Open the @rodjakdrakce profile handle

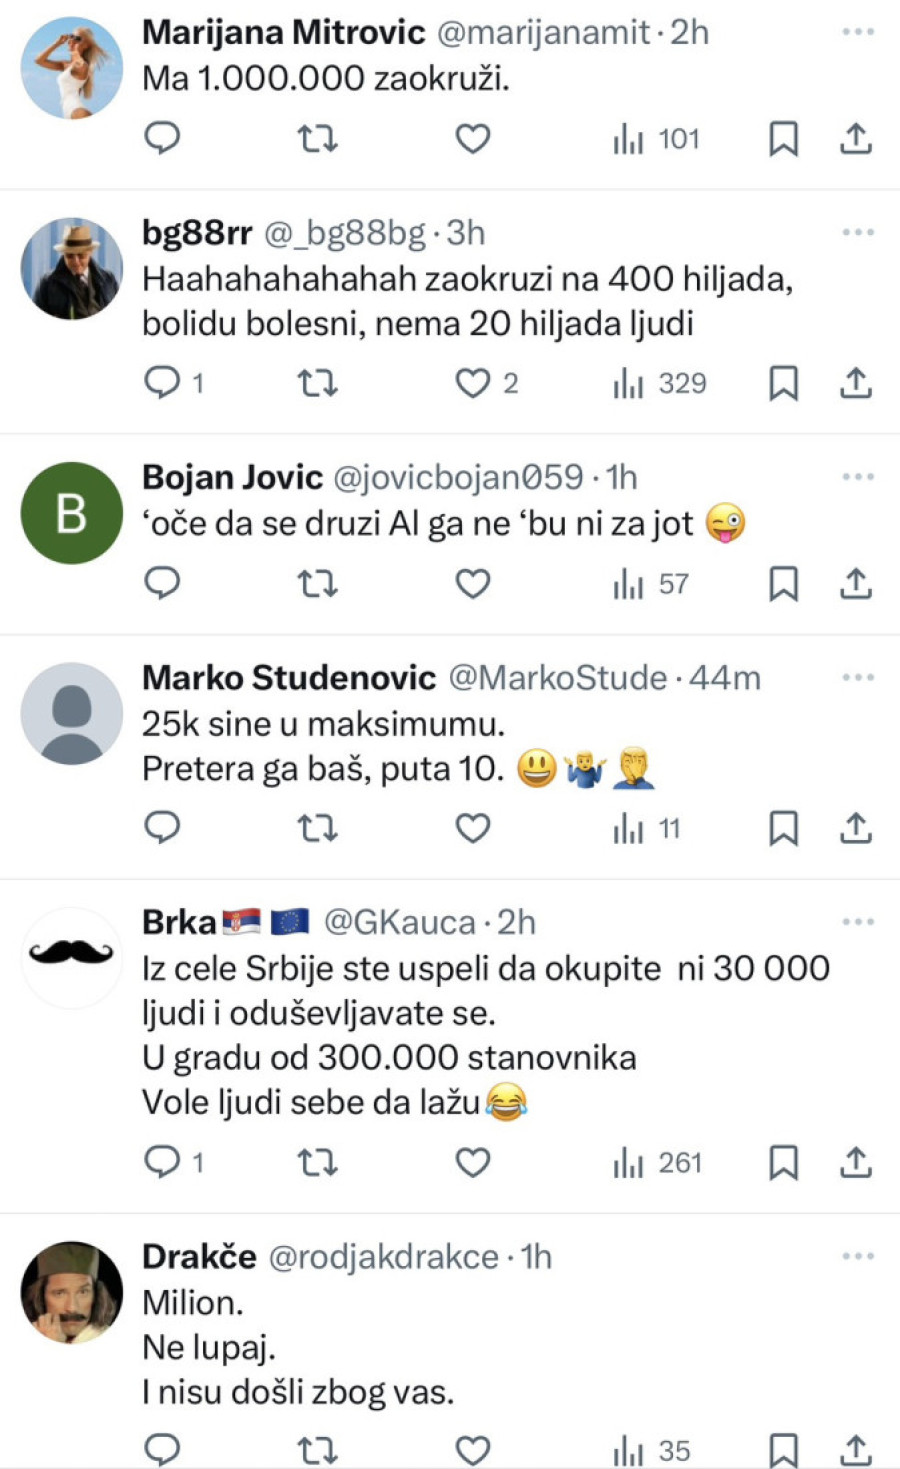(383, 1256)
